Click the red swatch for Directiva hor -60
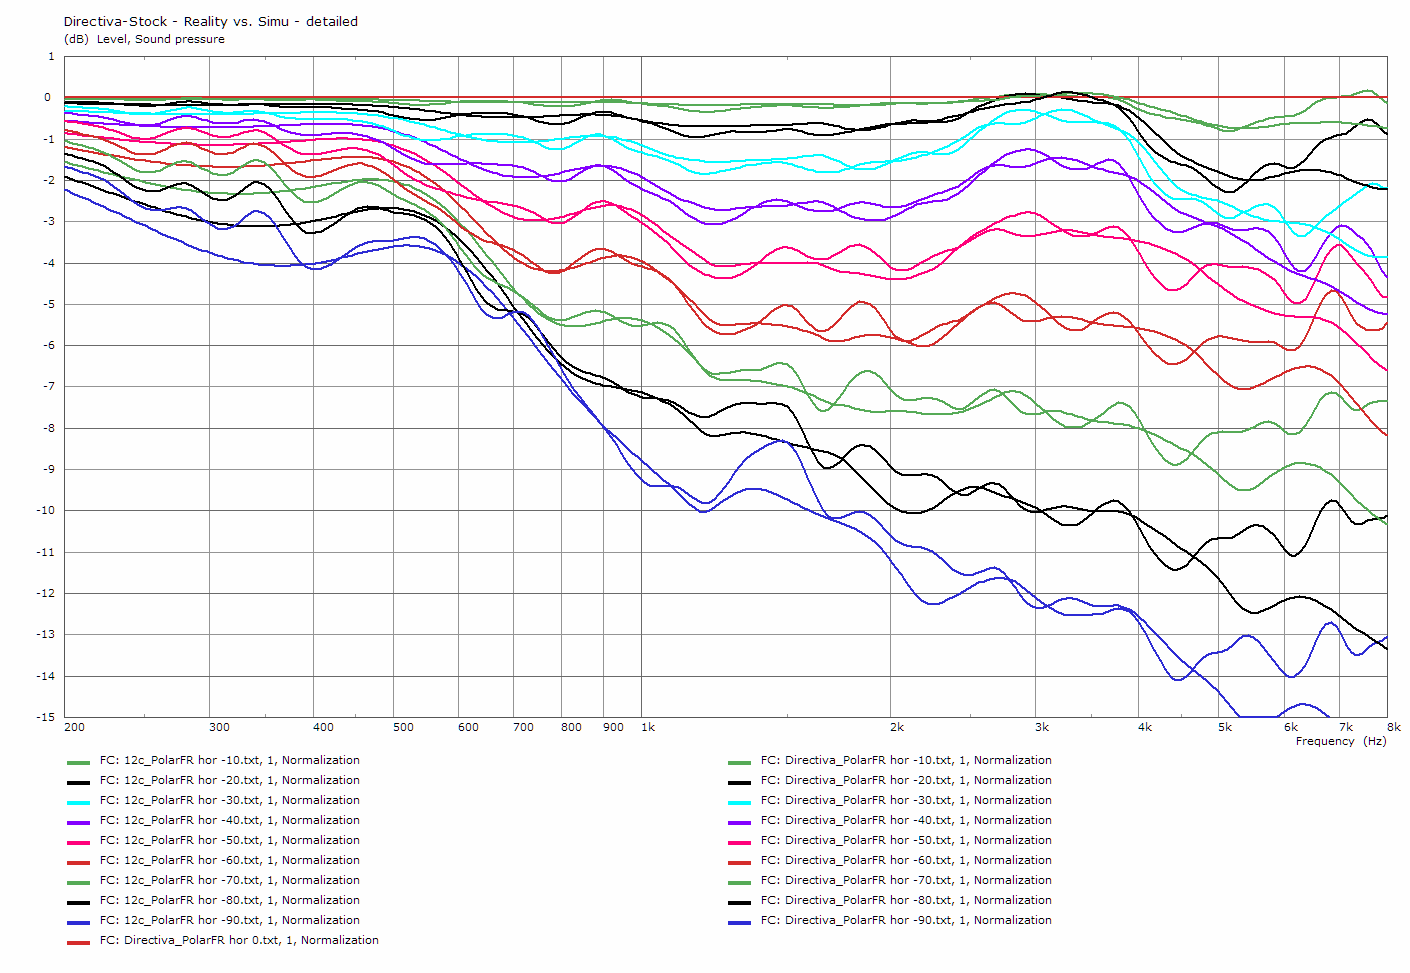1410x973 pixels. point(739,862)
